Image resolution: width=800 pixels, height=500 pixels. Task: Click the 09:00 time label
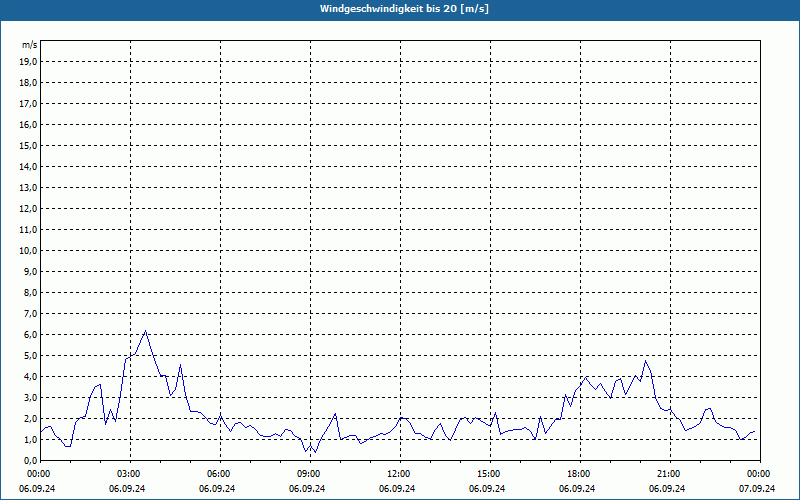point(310,474)
